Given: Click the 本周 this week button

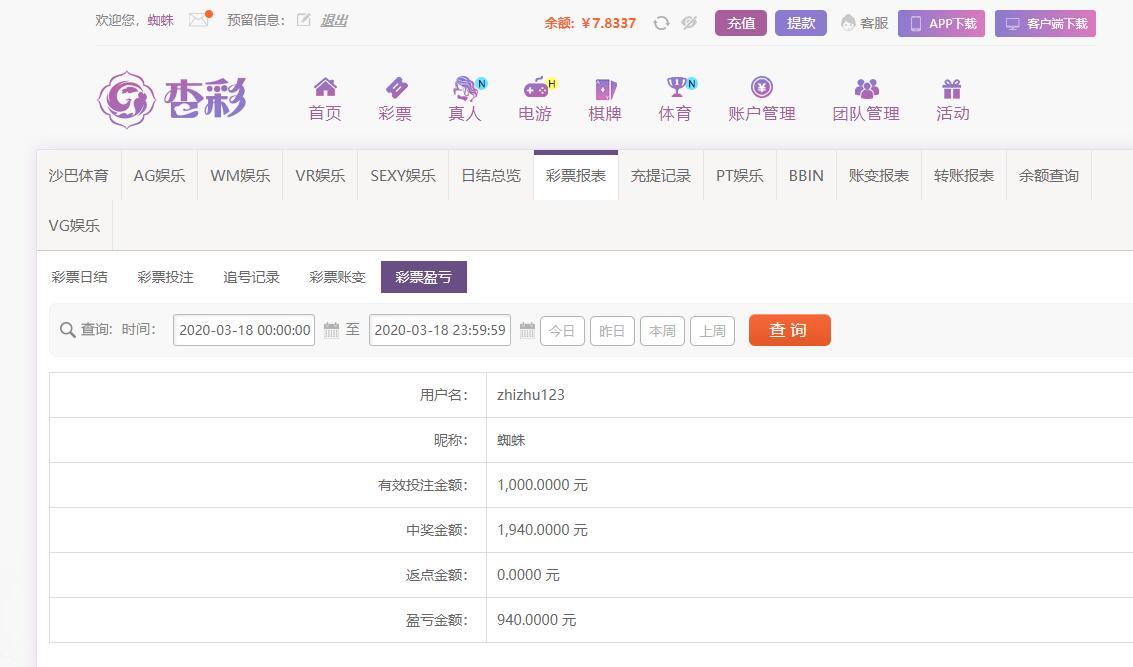Looking at the screenshot, I should (663, 331).
